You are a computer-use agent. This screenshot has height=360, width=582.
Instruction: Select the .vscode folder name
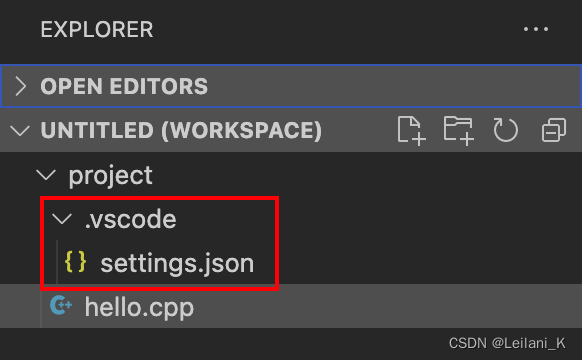(130, 219)
